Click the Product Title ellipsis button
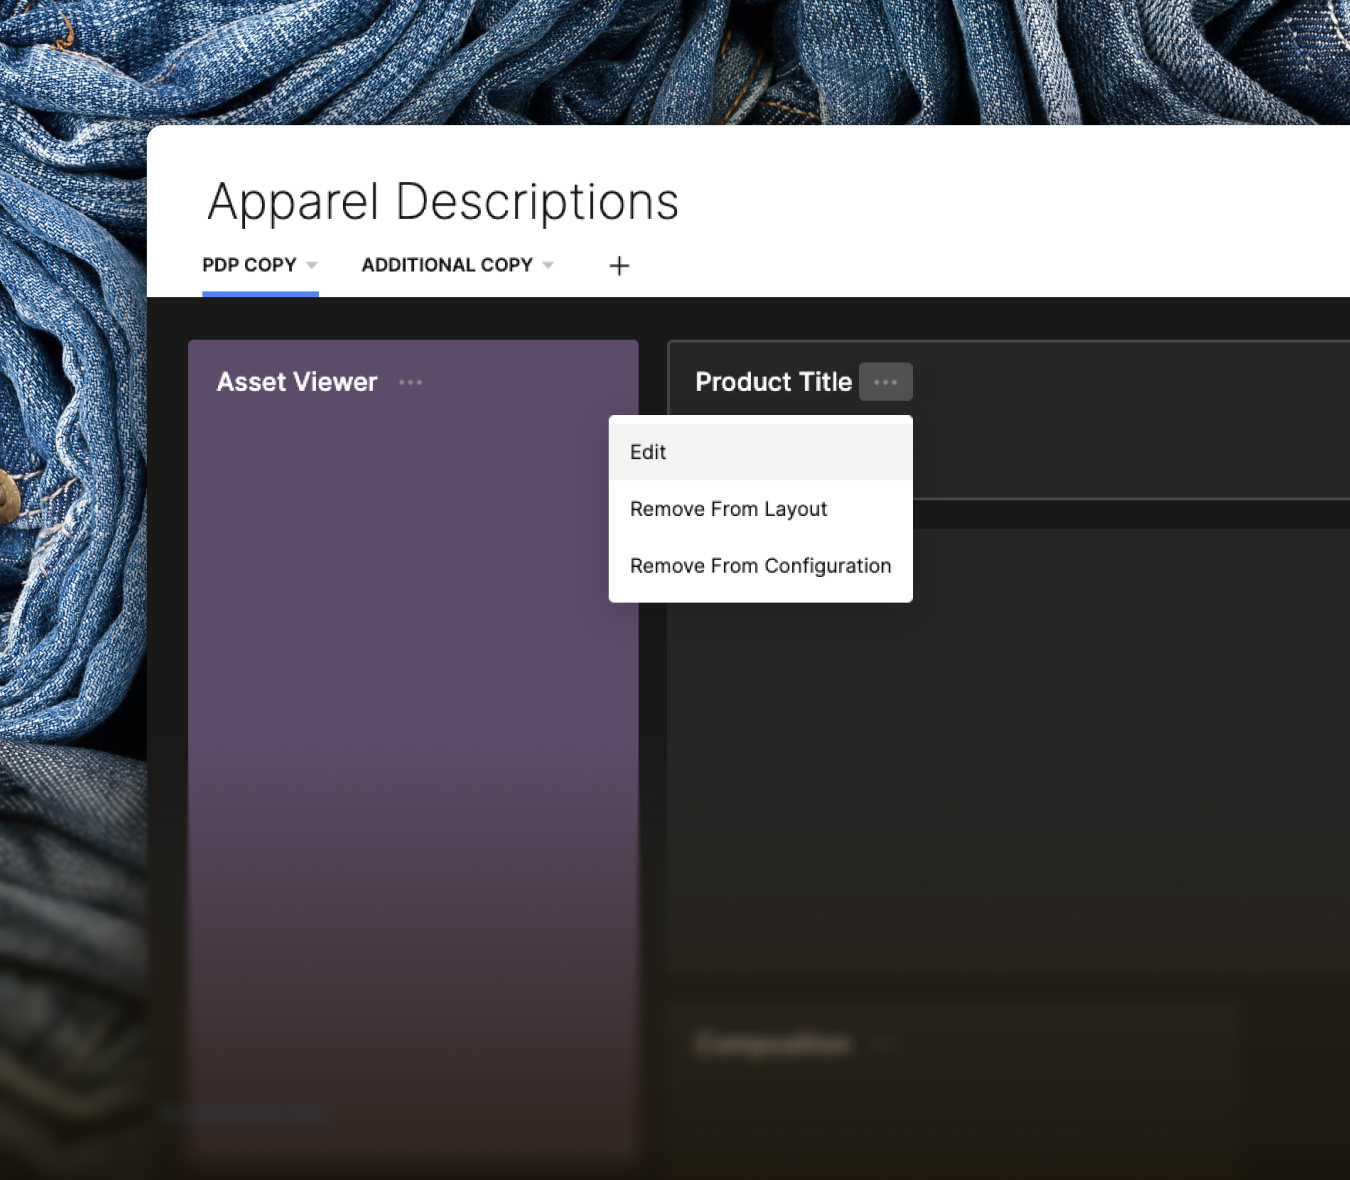The height and width of the screenshot is (1180, 1350). 885,382
